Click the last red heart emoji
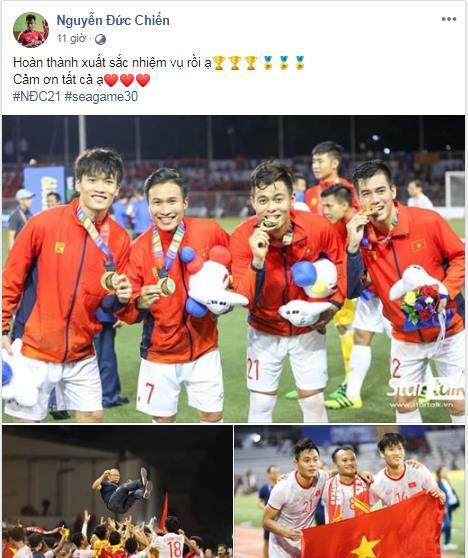 pos(143,80)
